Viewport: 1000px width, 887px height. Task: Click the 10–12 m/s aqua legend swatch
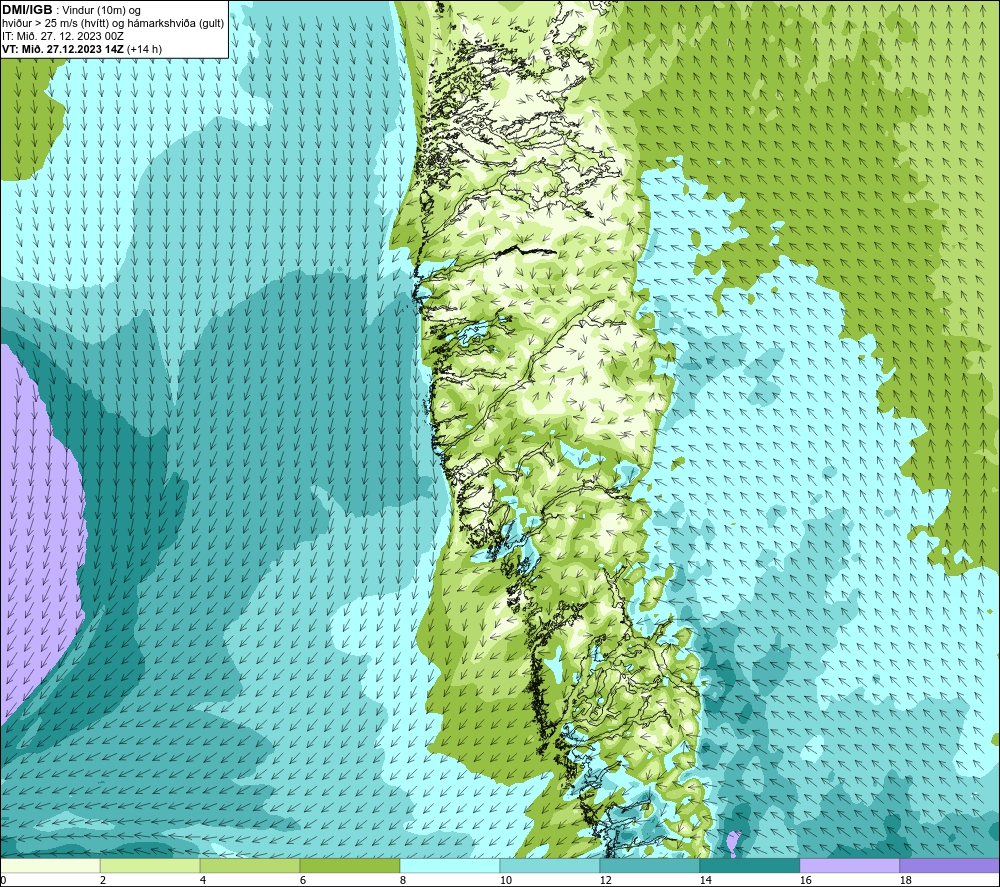point(550,865)
